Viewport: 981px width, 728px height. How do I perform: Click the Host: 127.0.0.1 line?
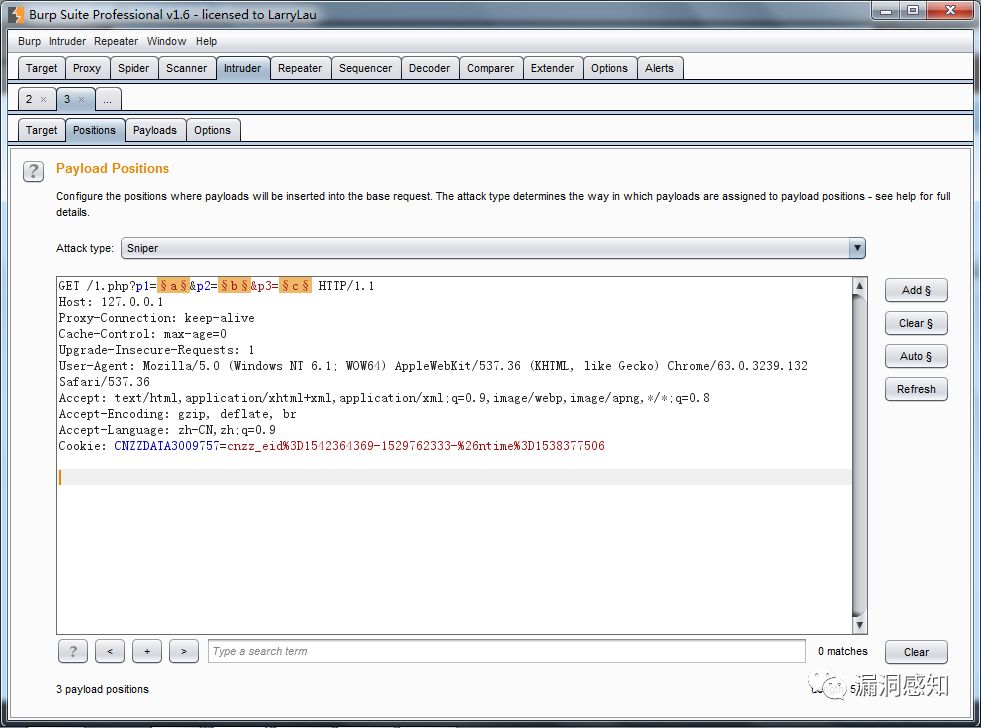coord(111,302)
